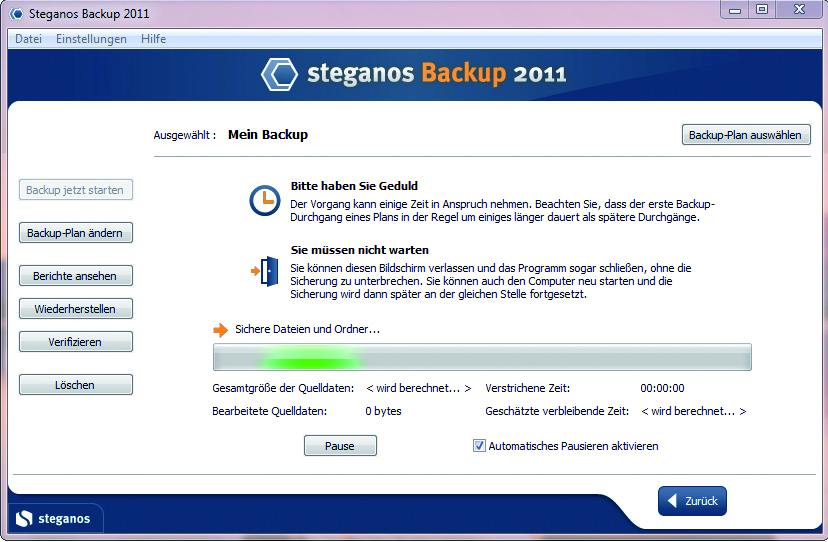This screenshot has width=828, height=542.
Task: Click the orange arrow next to Sichere Dateien
Action: [220, 330]
